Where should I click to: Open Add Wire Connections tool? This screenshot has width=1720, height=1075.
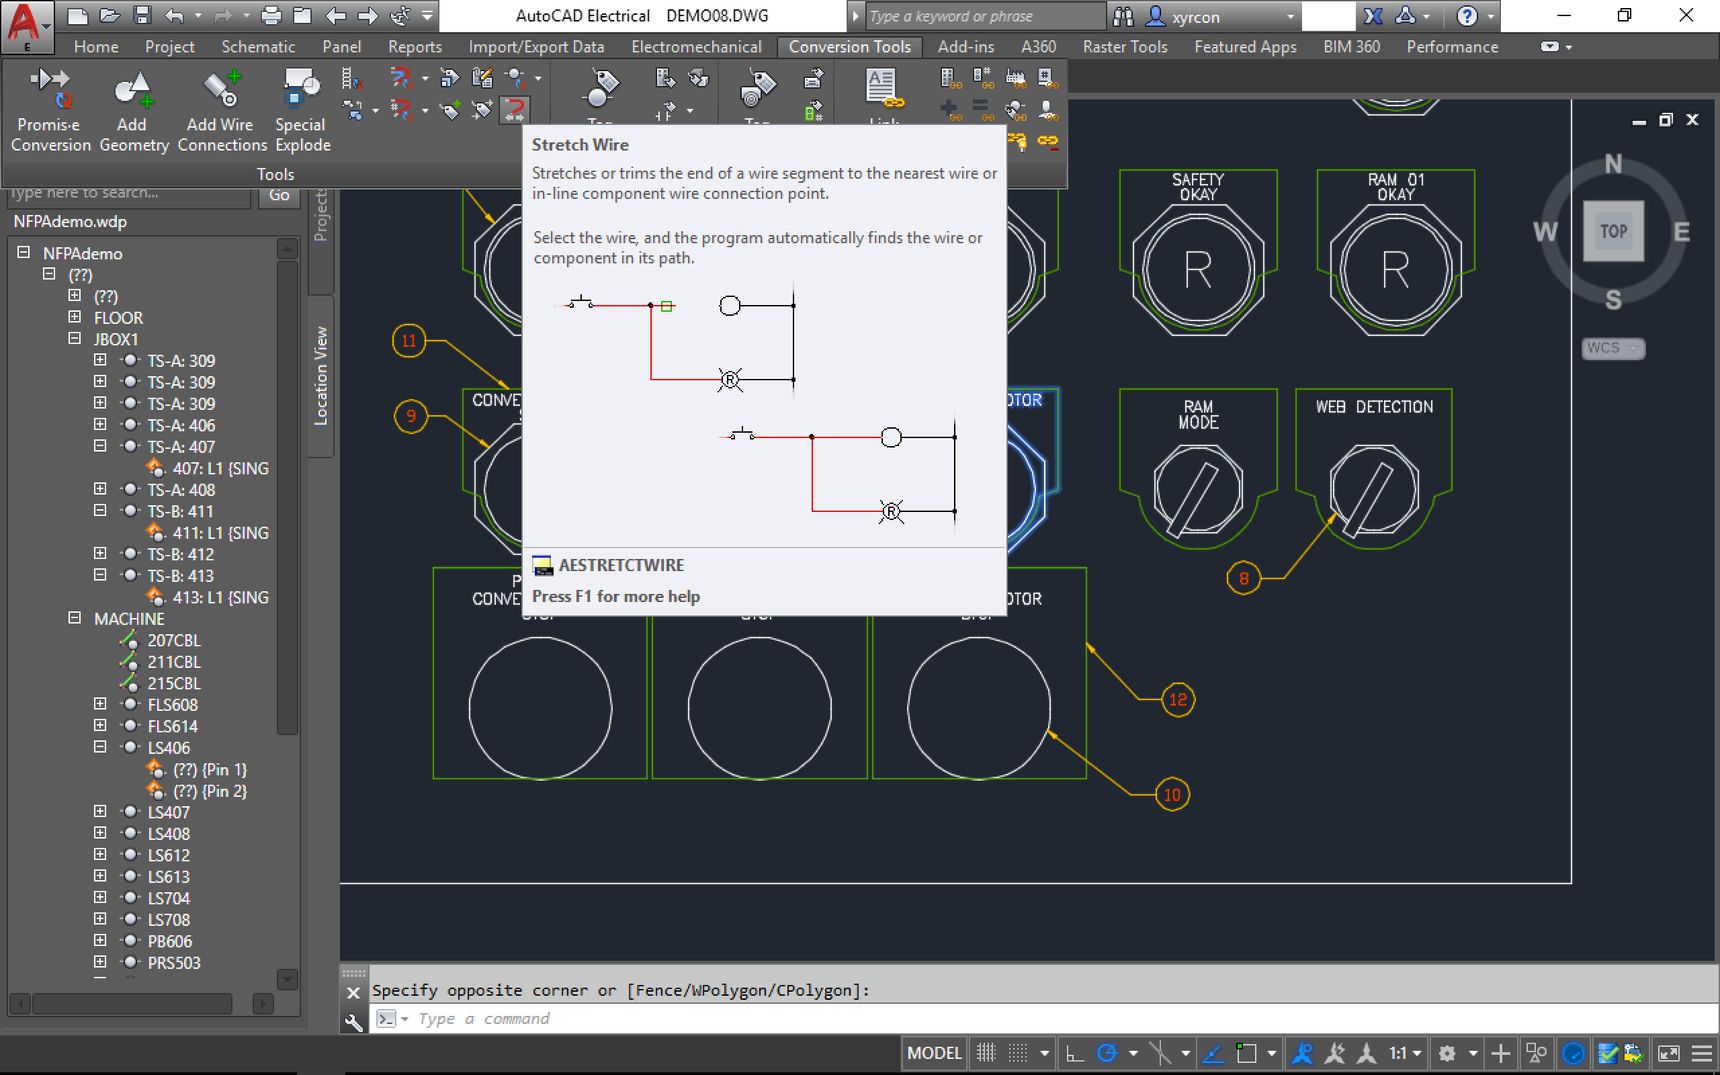click(x=221, y=110)
